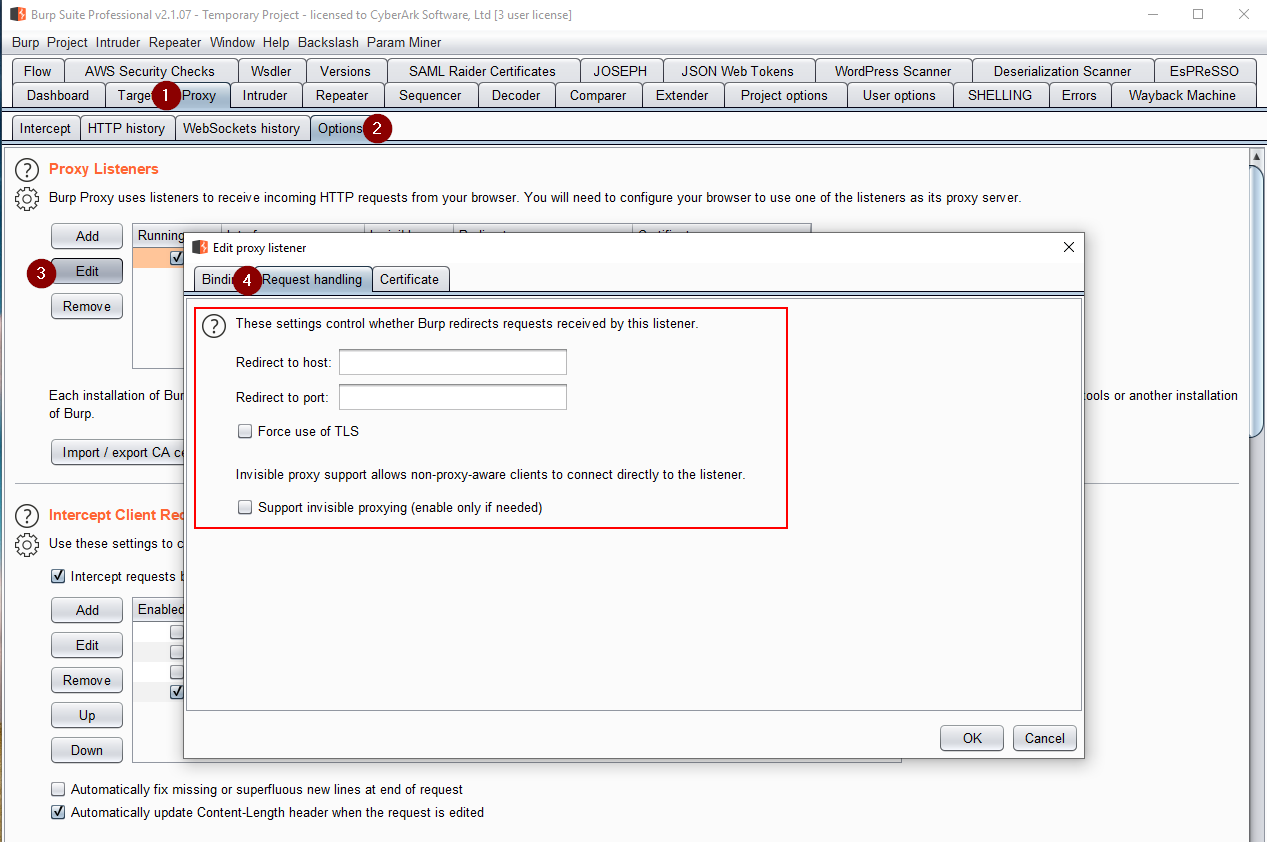
Task: Go to the Comparer tab
Action: (x=598, y=95)
